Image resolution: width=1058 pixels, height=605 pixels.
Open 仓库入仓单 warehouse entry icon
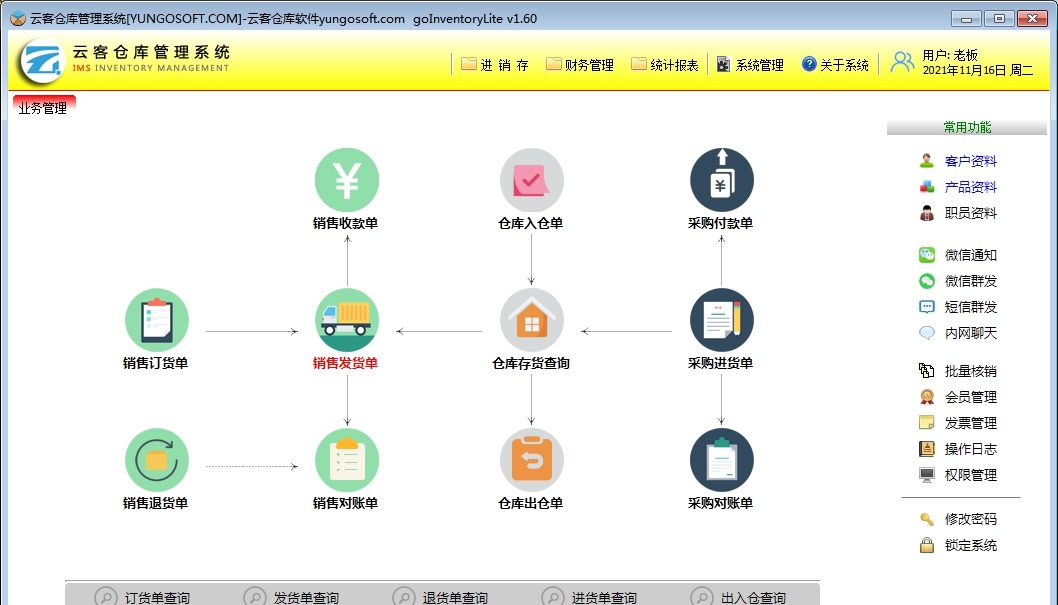[531, 180]
